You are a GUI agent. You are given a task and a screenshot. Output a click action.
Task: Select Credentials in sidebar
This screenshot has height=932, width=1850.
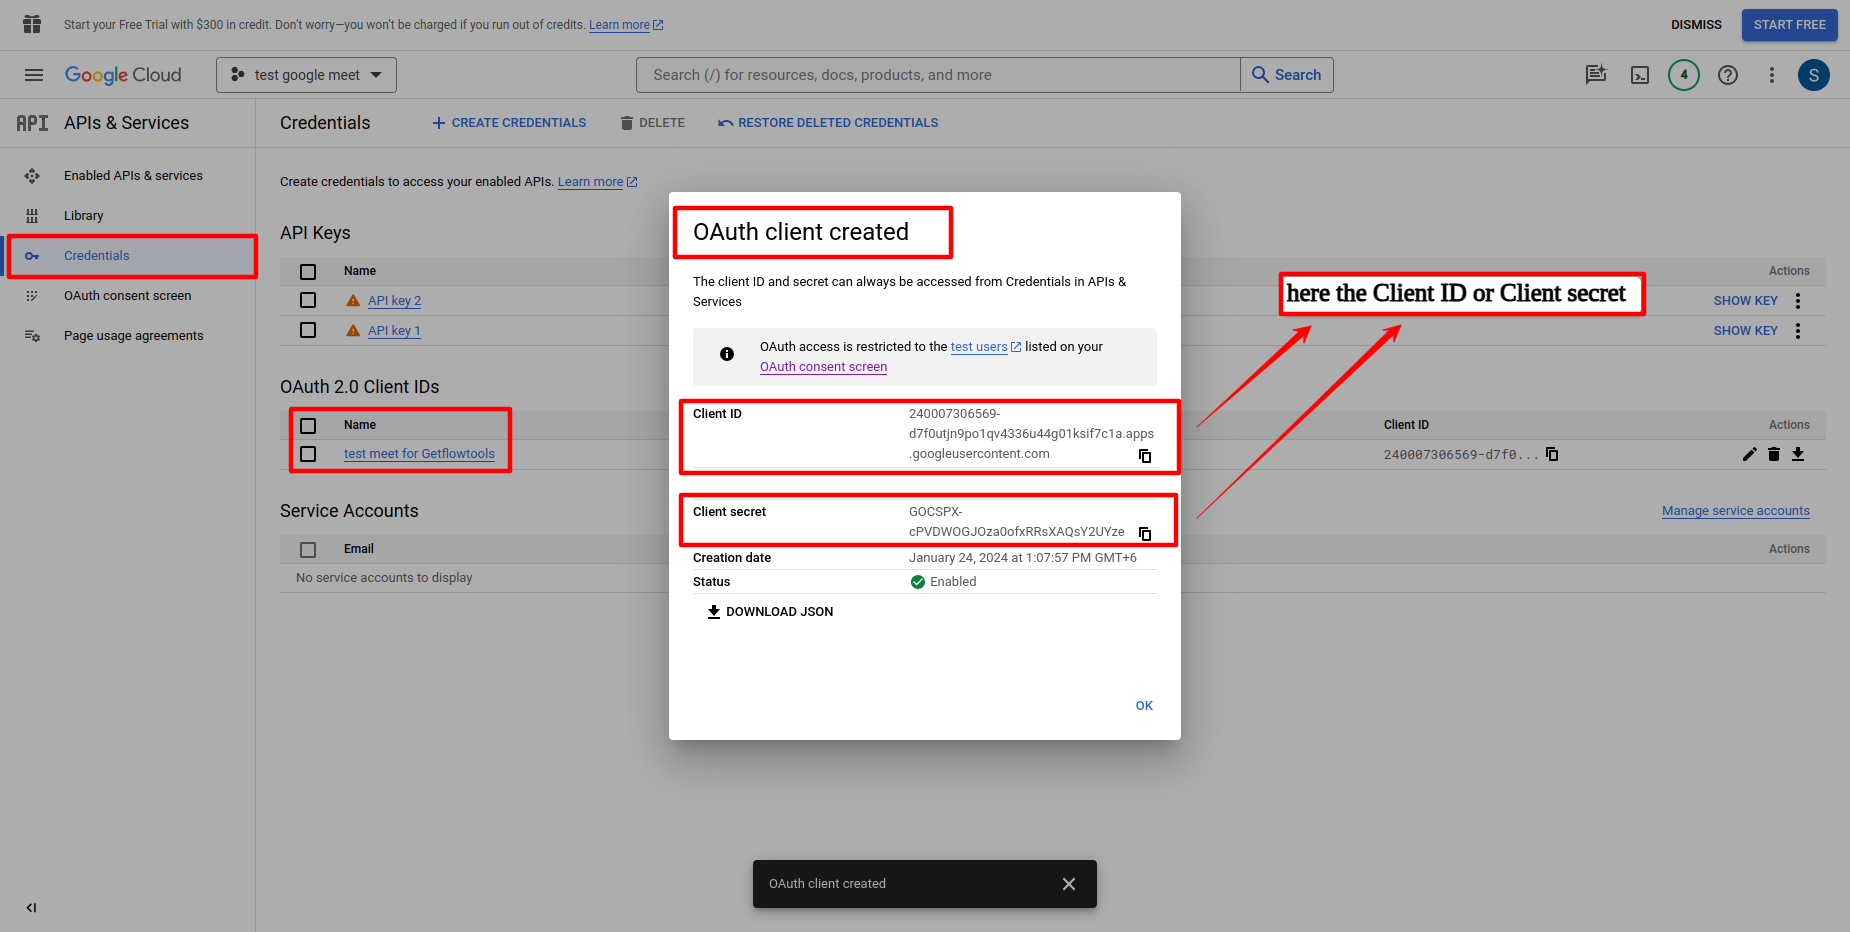pyautogui.click(x=128, y=256)
